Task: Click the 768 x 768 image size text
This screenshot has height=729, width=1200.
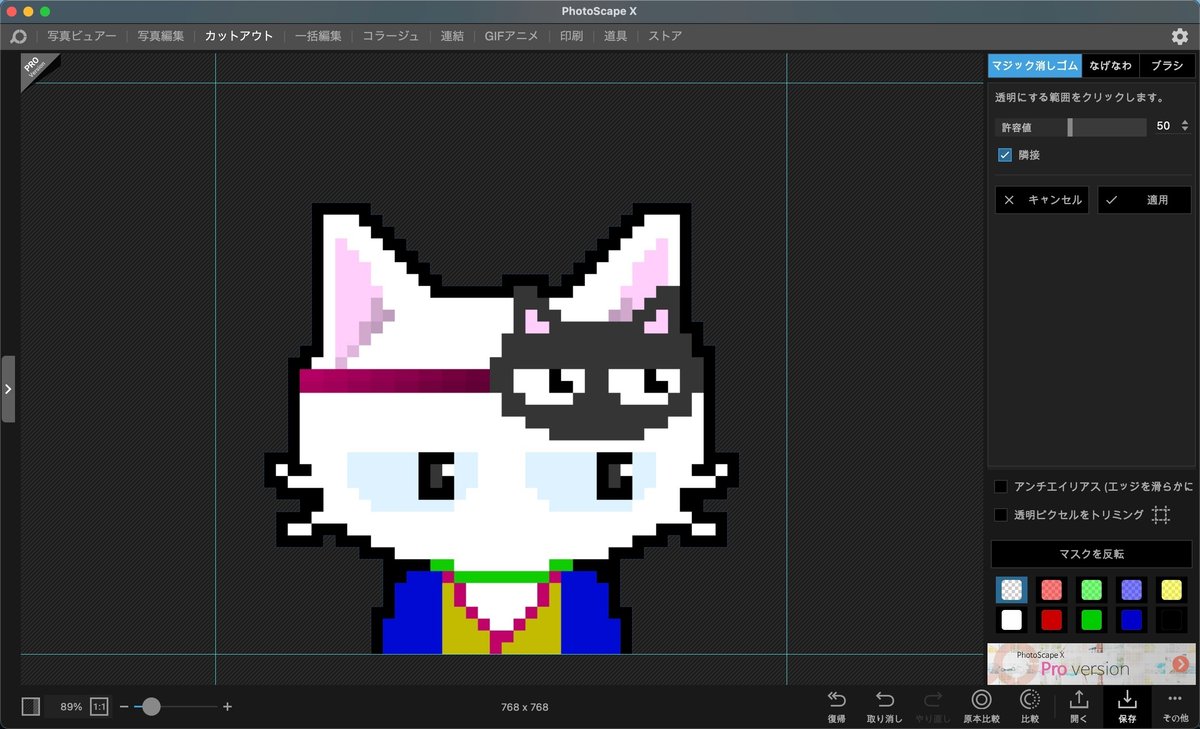Action: (525, 707)
